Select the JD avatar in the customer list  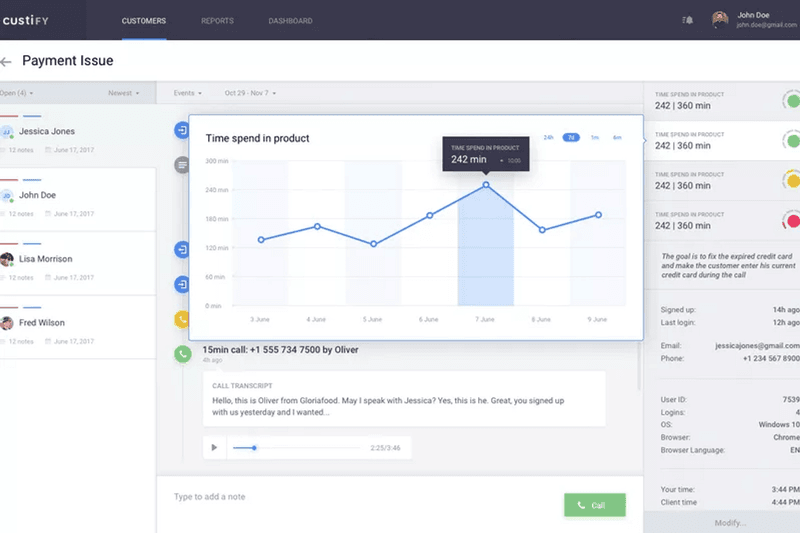click(x=7, y=196)
